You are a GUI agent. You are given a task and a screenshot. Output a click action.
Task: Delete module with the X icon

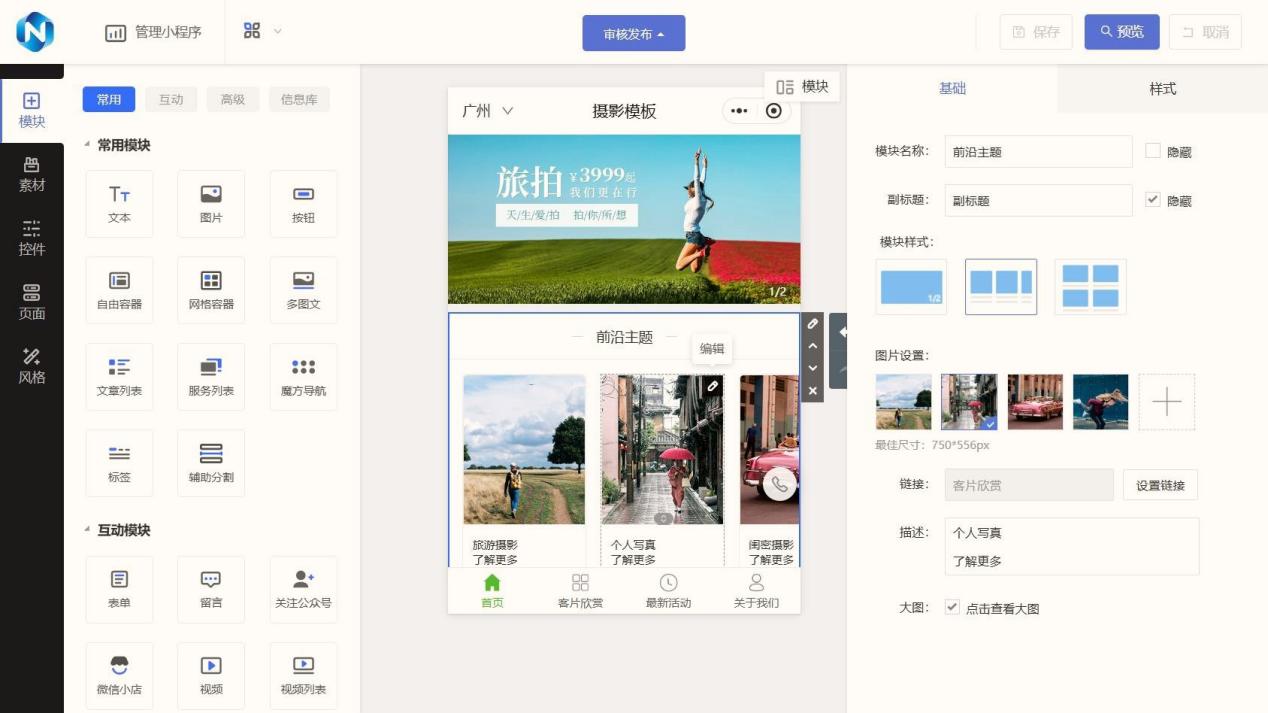tap(813, 390)
